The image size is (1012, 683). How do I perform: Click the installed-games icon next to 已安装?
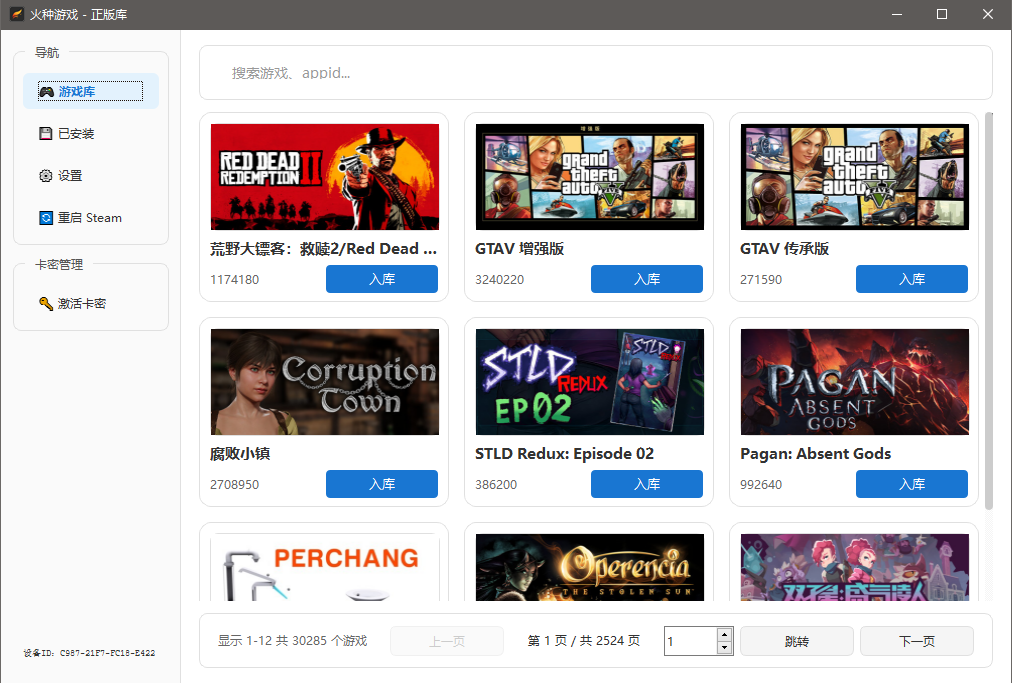click(x=45, y=132)
